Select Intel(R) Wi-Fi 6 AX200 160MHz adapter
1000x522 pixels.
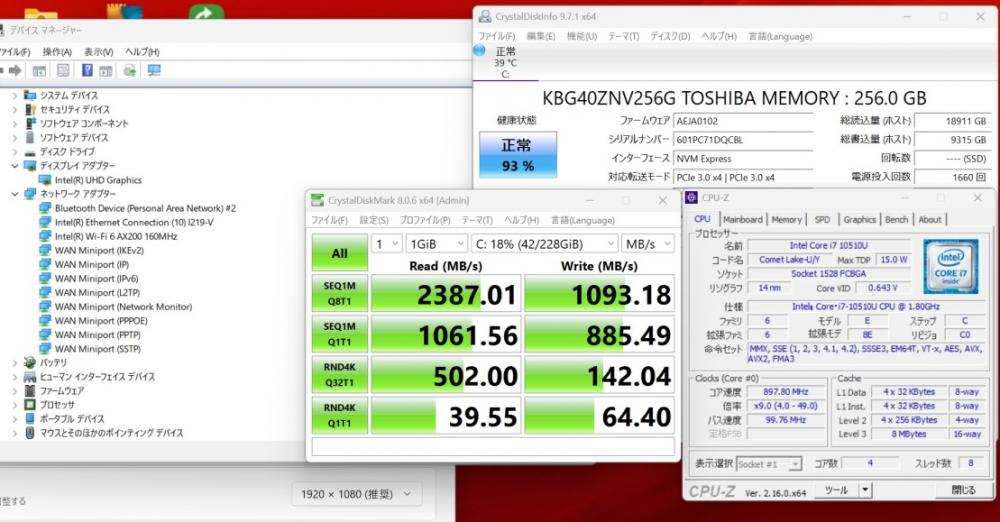click(115, 236)
